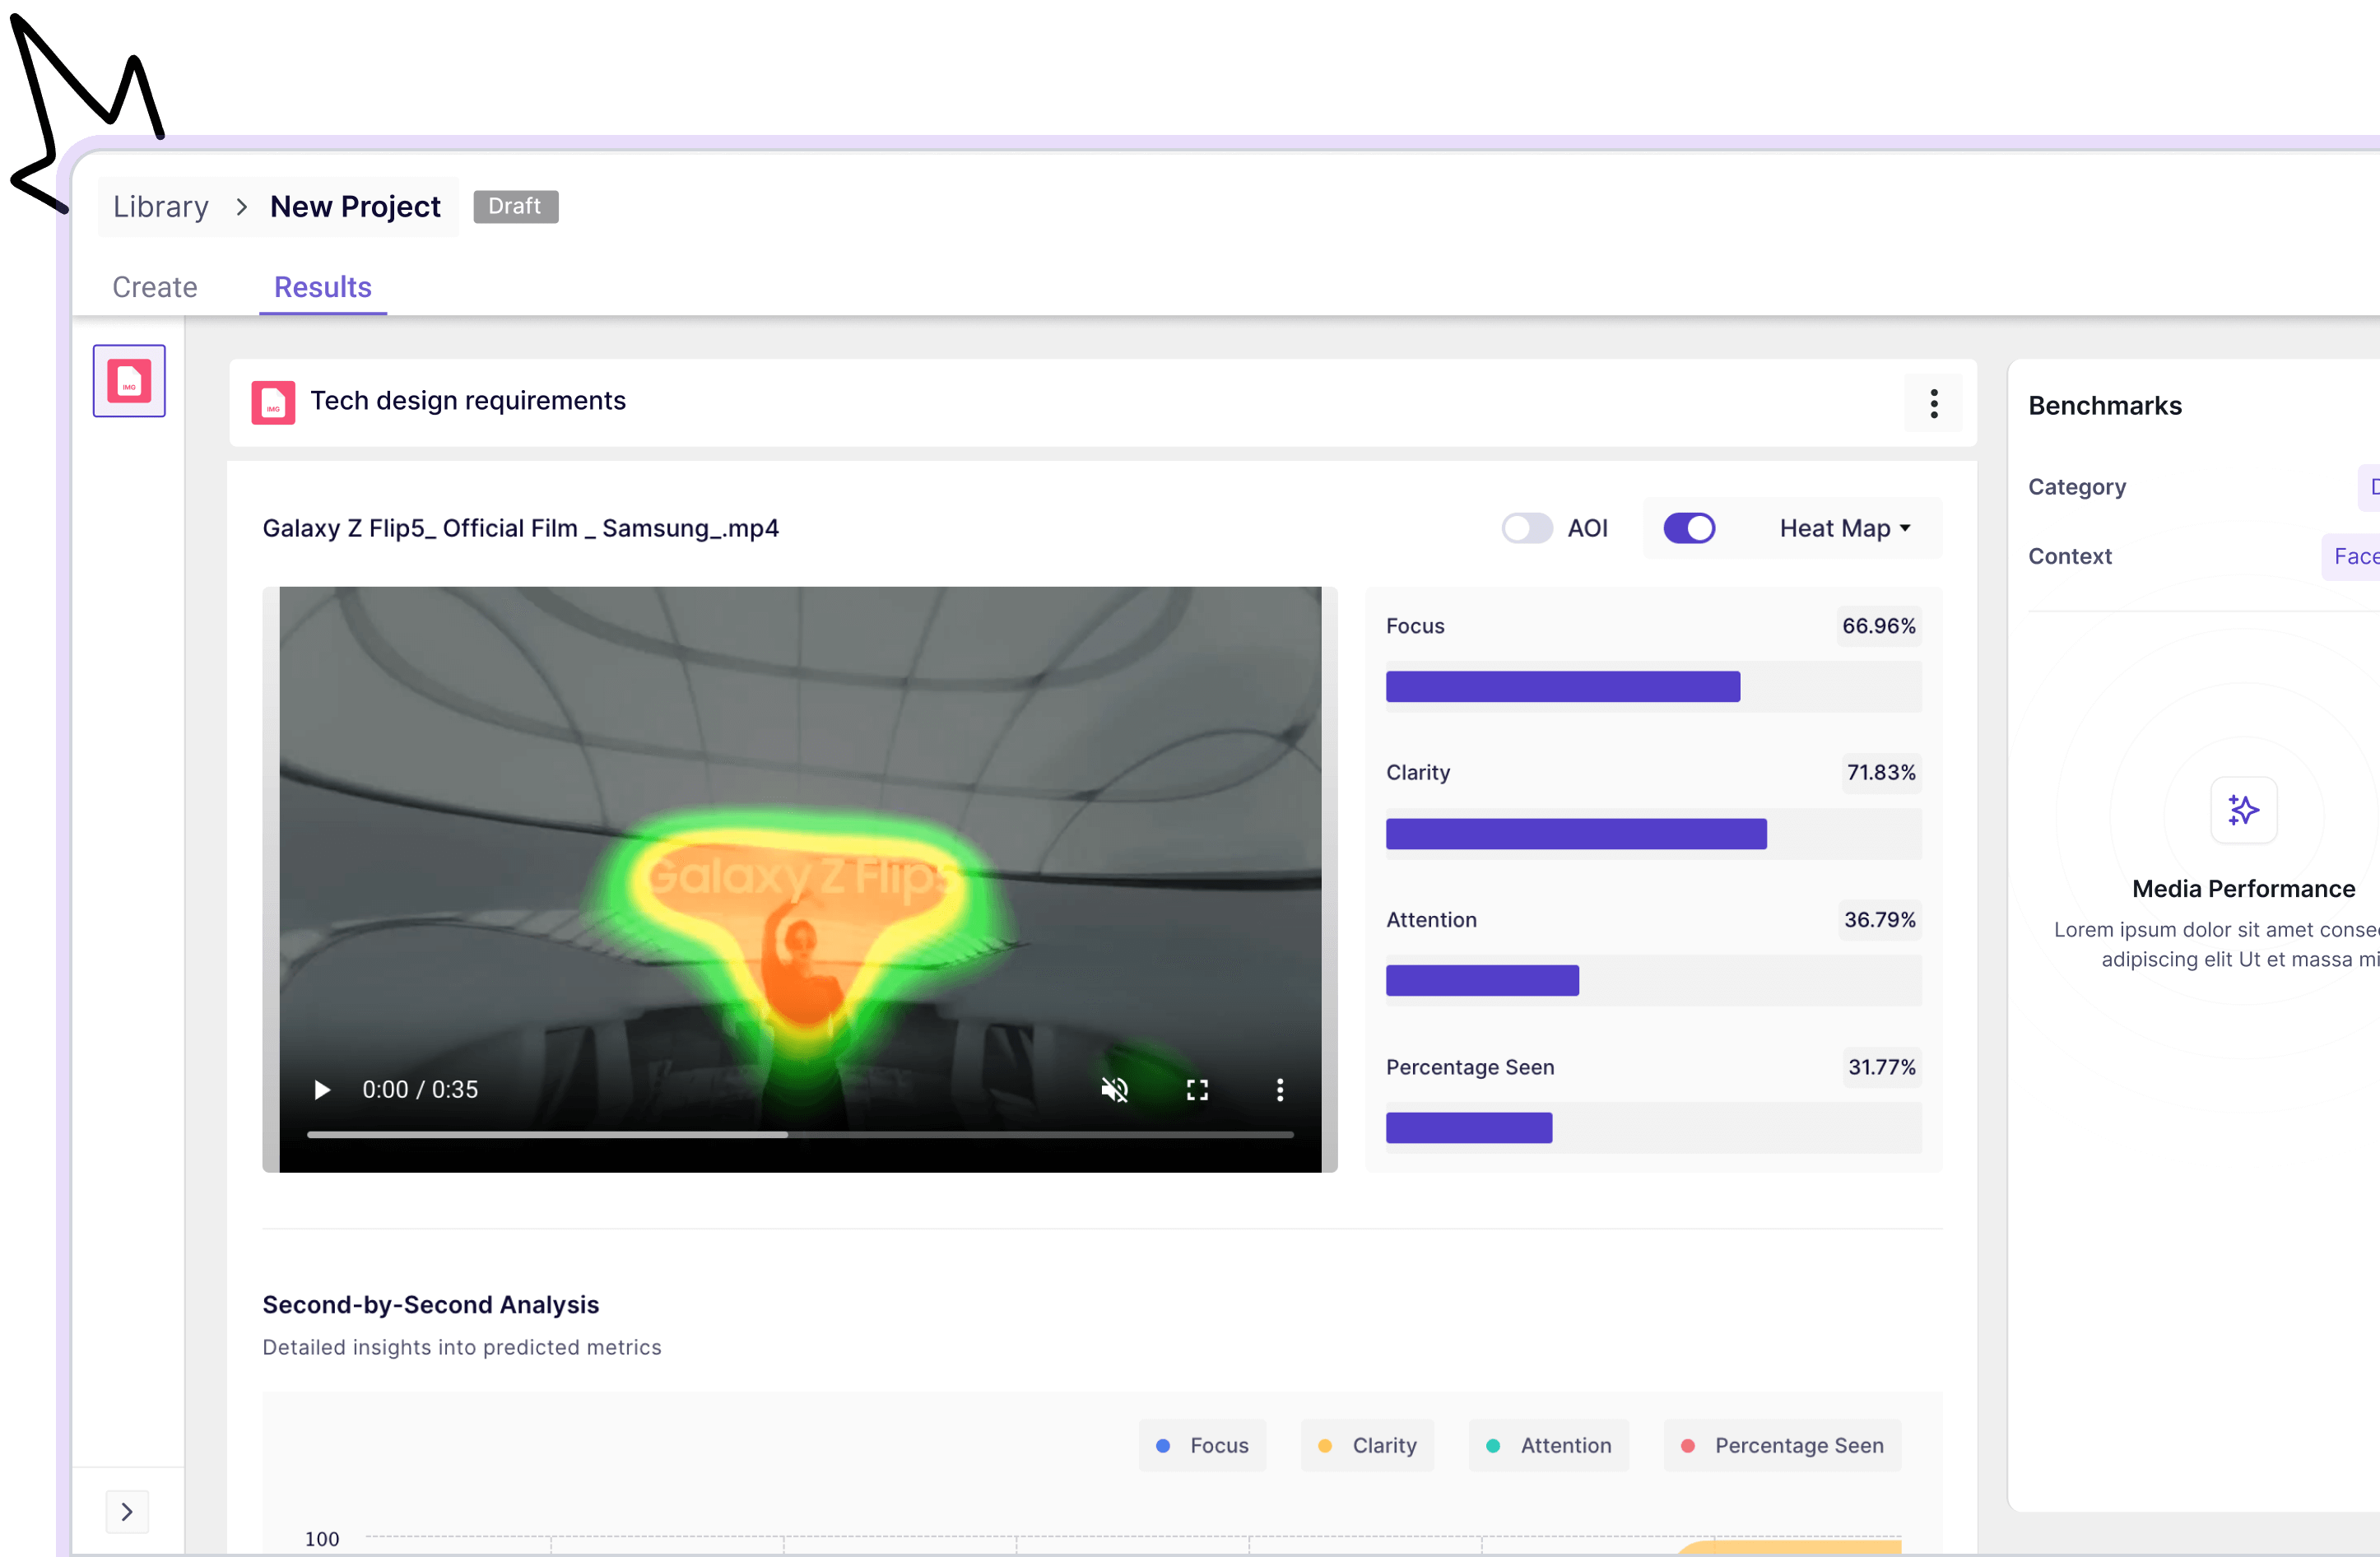Screen dimensions: 2380x1557
Task: Select the pink image file sidebar thumbnail
Action: [129, 381]
